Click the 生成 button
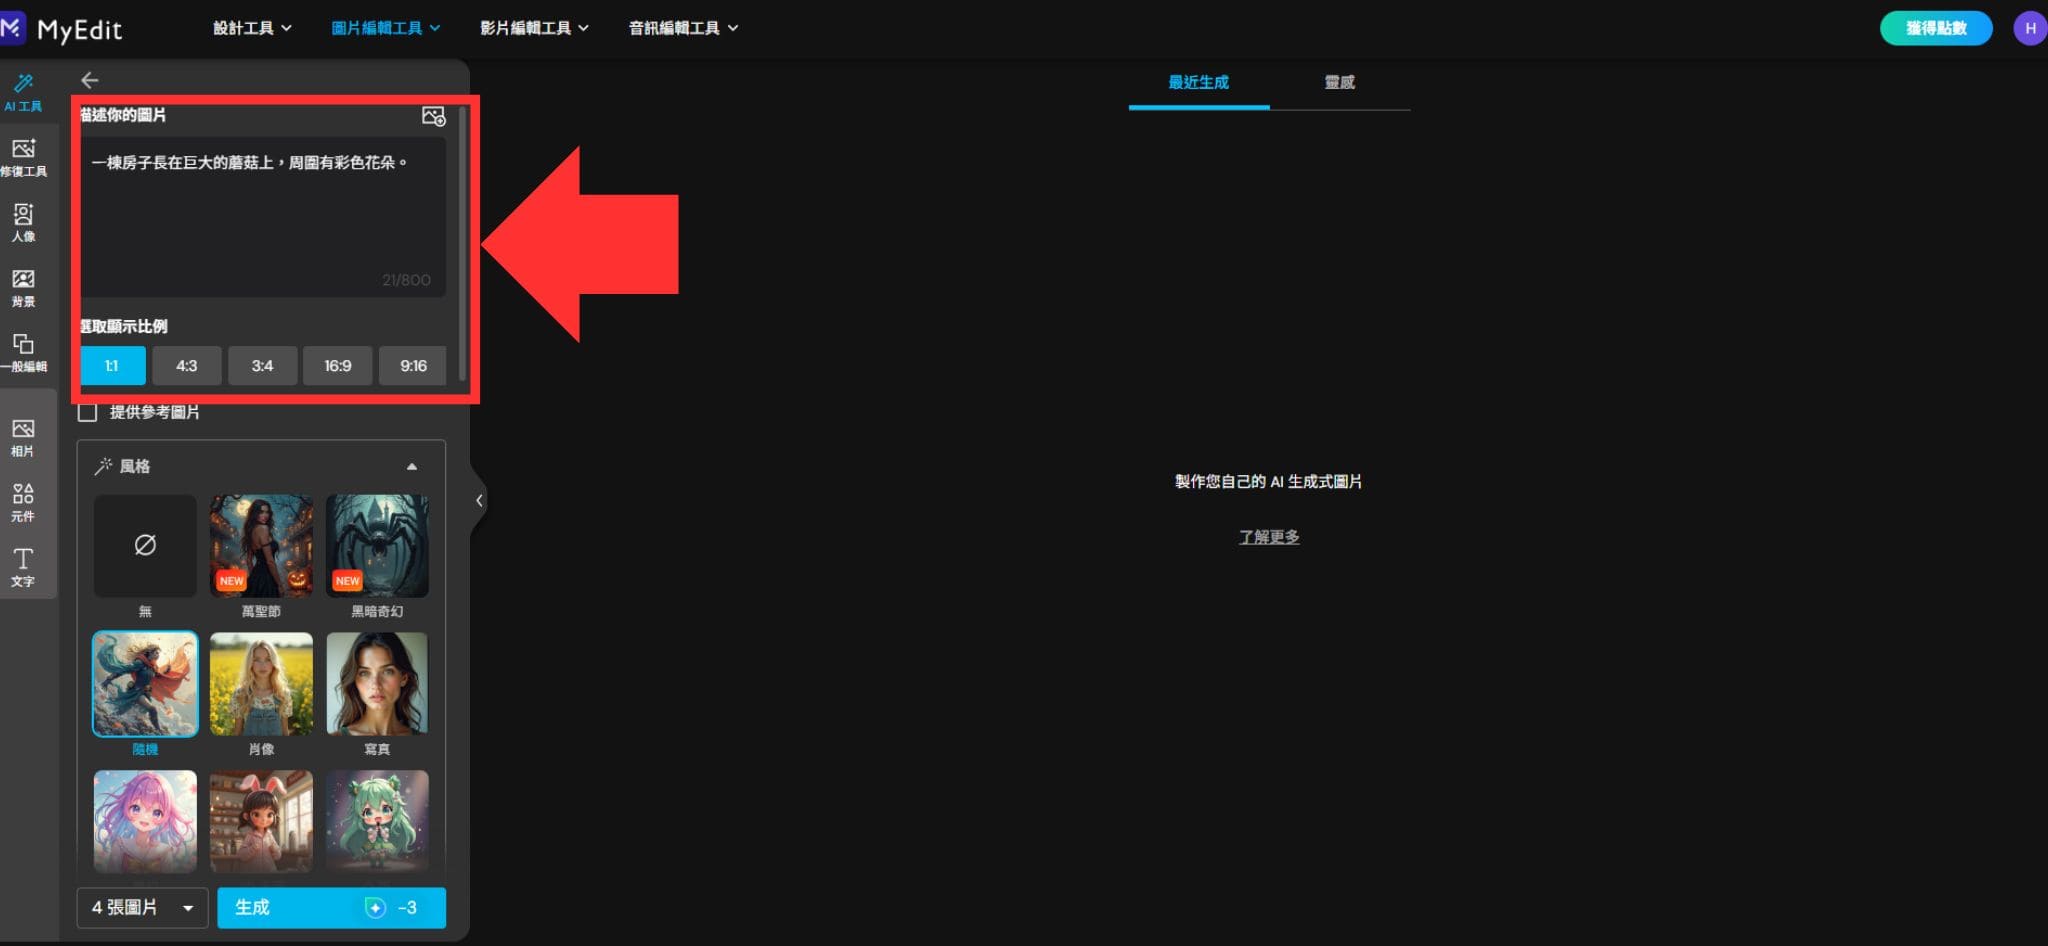This screenshot has height=946, width=2048. pyautogui.click(x=332, y=908)
